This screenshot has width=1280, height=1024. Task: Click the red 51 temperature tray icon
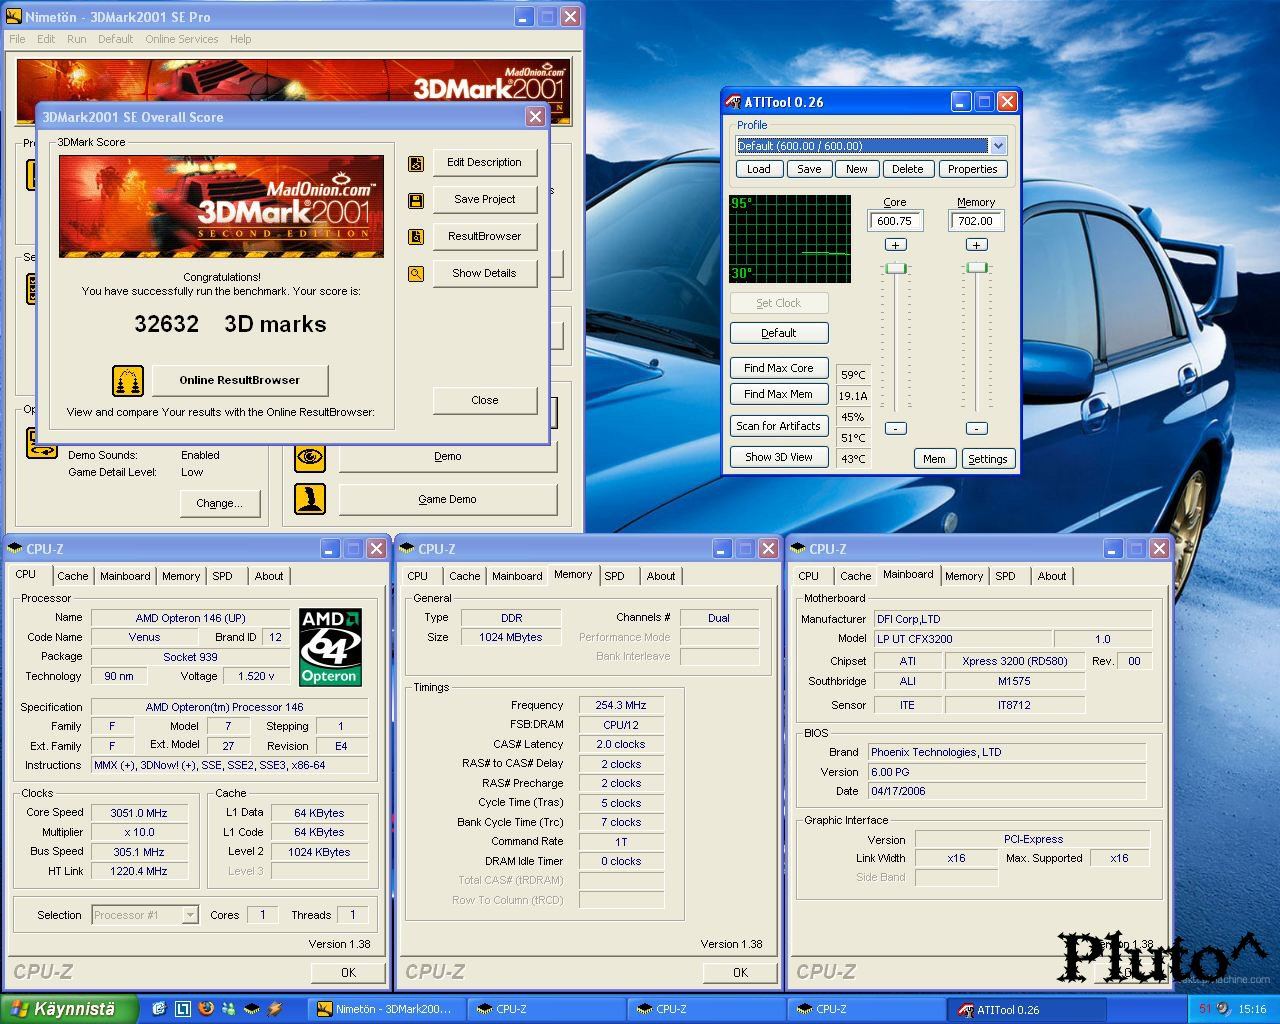pyautogui.click(x=1205, y=1009)
